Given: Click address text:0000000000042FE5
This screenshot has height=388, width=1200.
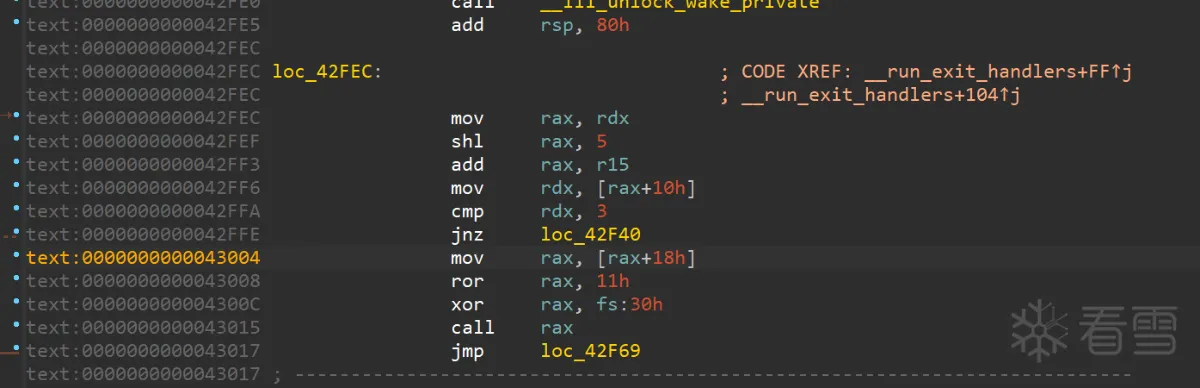Looking at the screenshot, I should [143, 25].
